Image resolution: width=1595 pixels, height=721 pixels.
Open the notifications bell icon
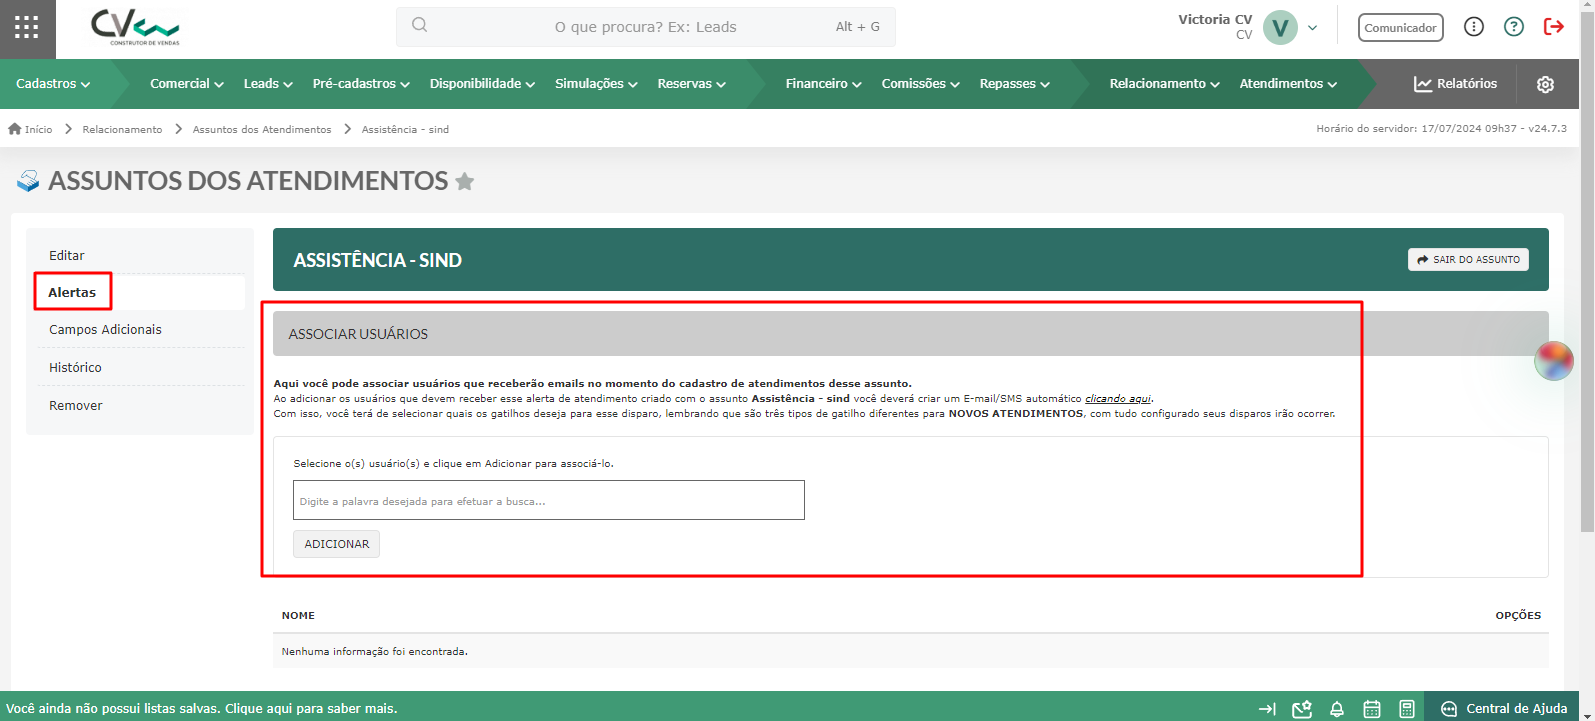1337,709
